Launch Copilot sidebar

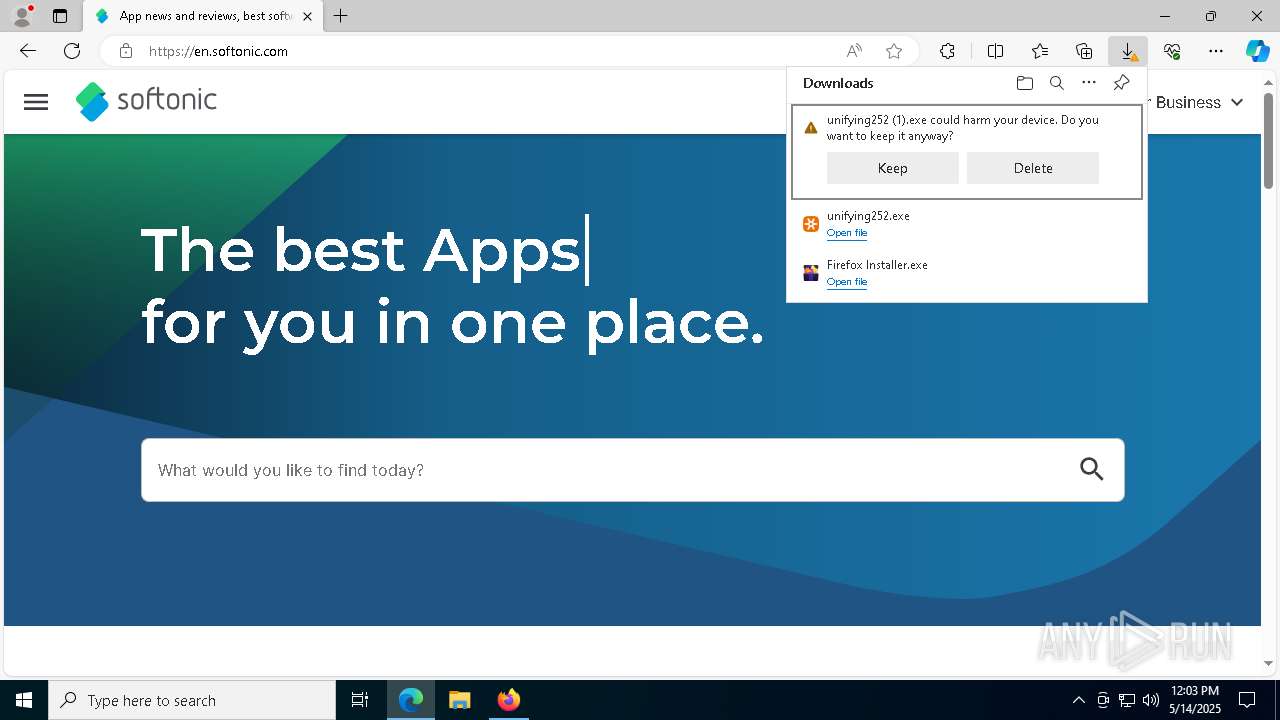(x=1257, y=51)
